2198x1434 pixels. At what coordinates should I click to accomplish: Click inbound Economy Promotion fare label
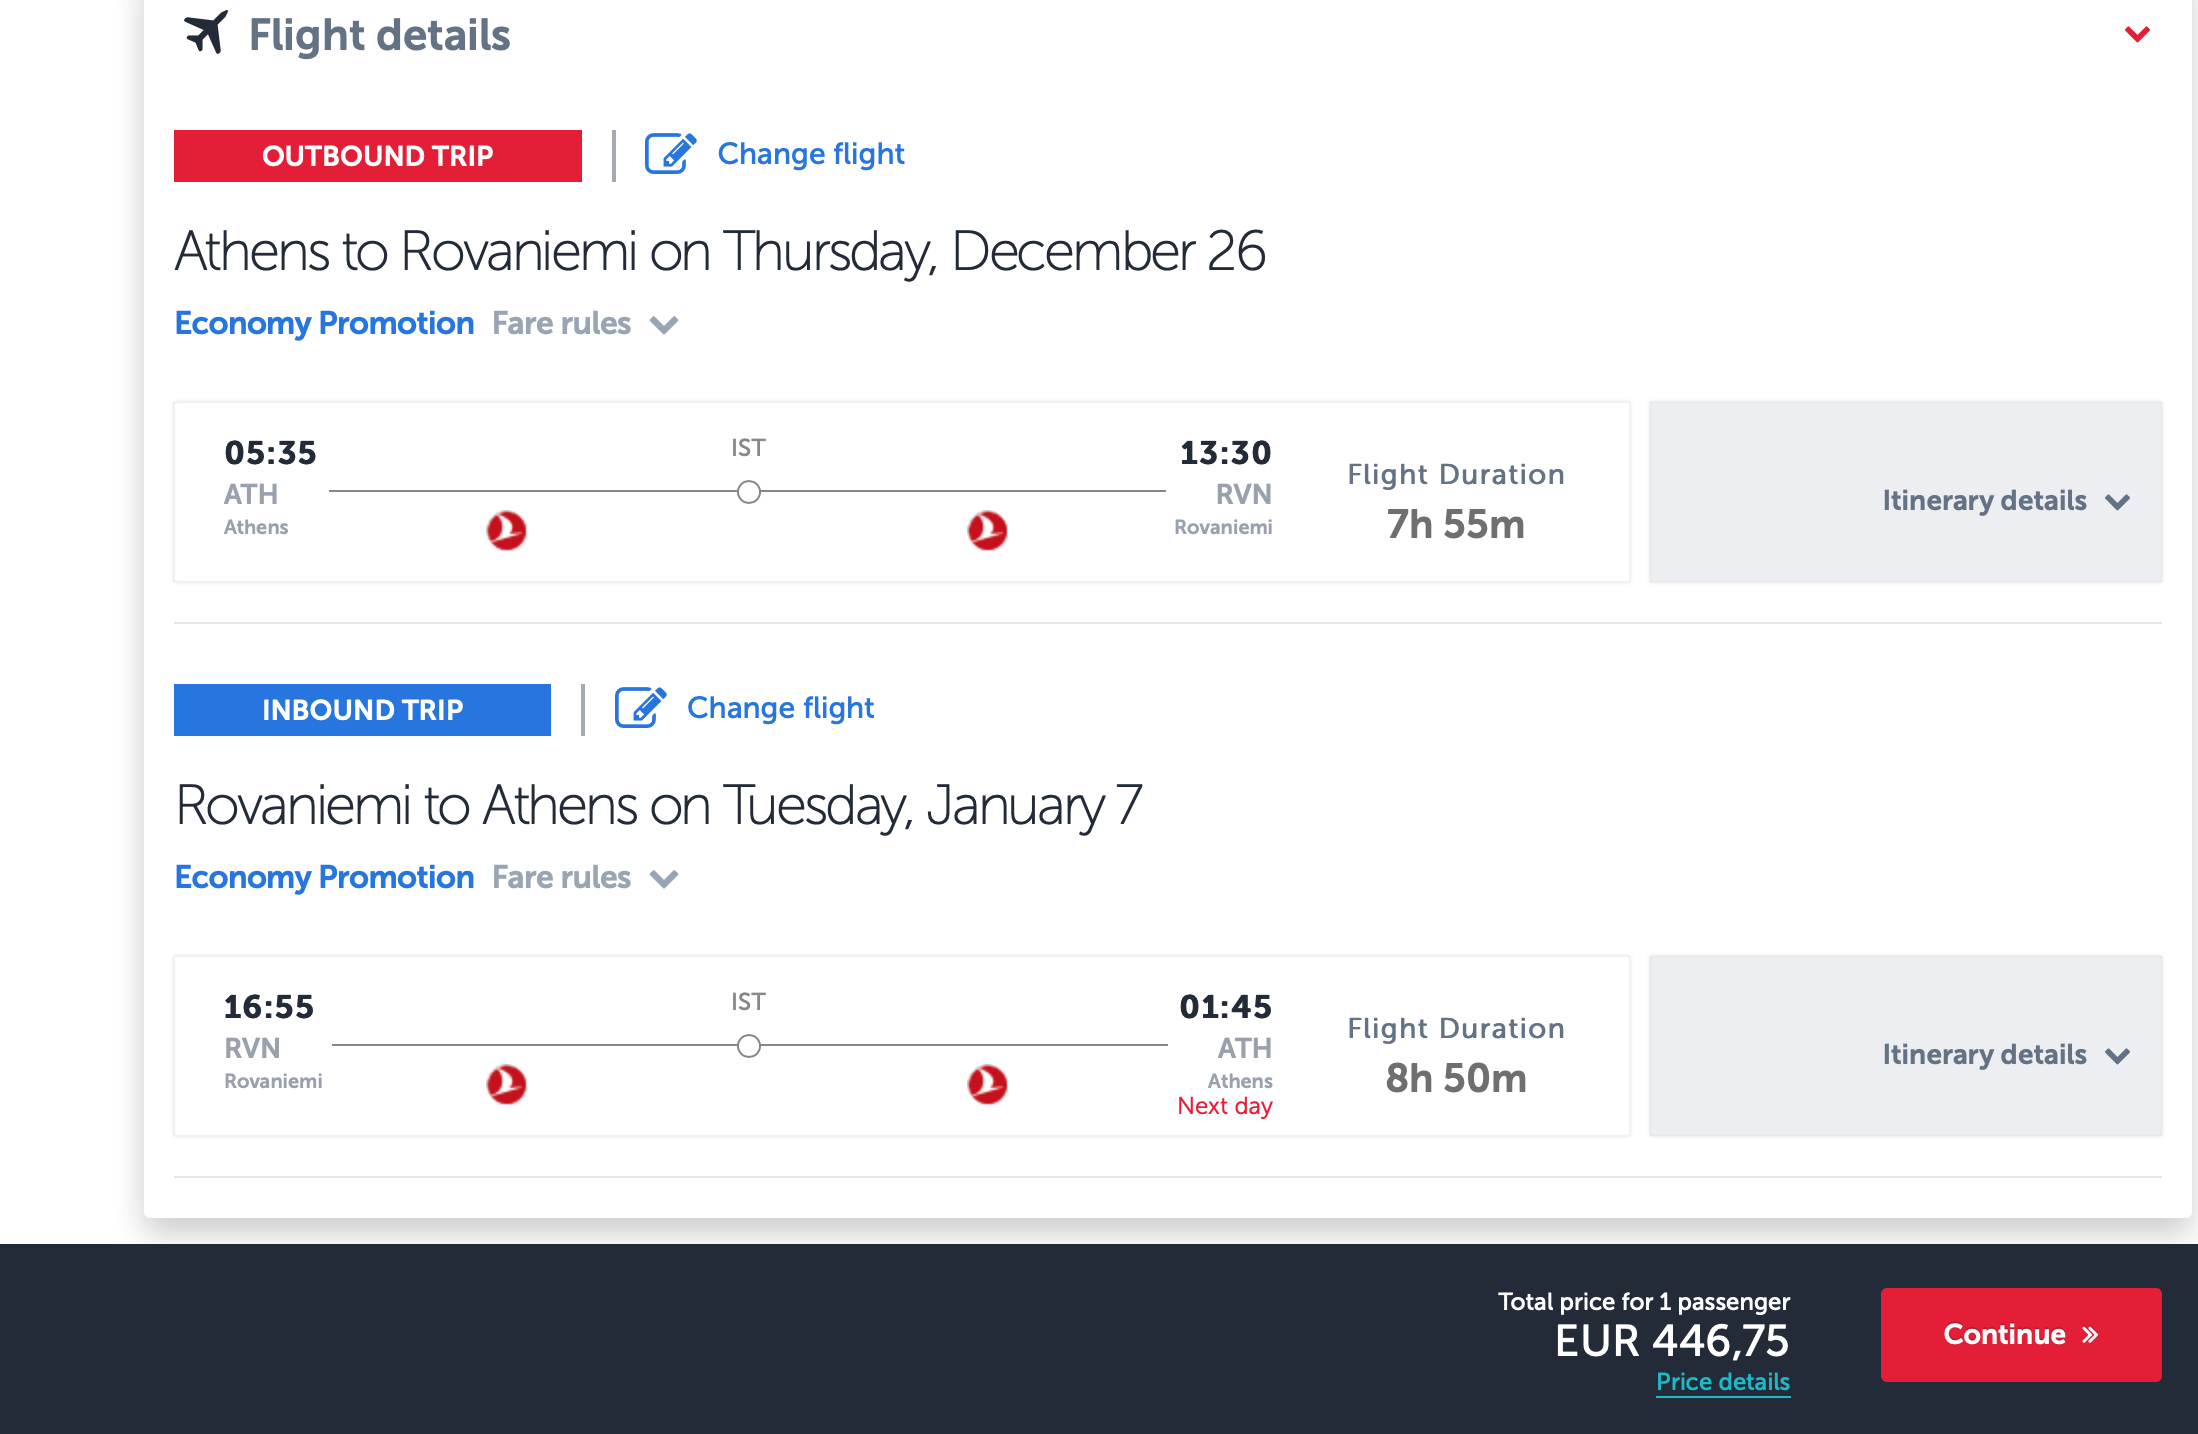(x=324, y=877)
